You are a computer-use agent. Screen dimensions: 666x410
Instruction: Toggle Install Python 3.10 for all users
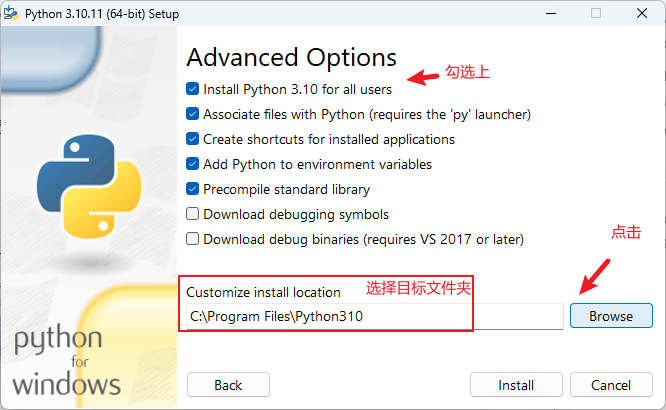coord(193,89)
